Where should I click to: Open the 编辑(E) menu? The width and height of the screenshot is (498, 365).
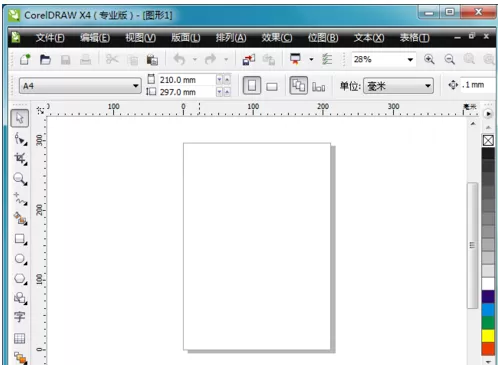[95, 38]
